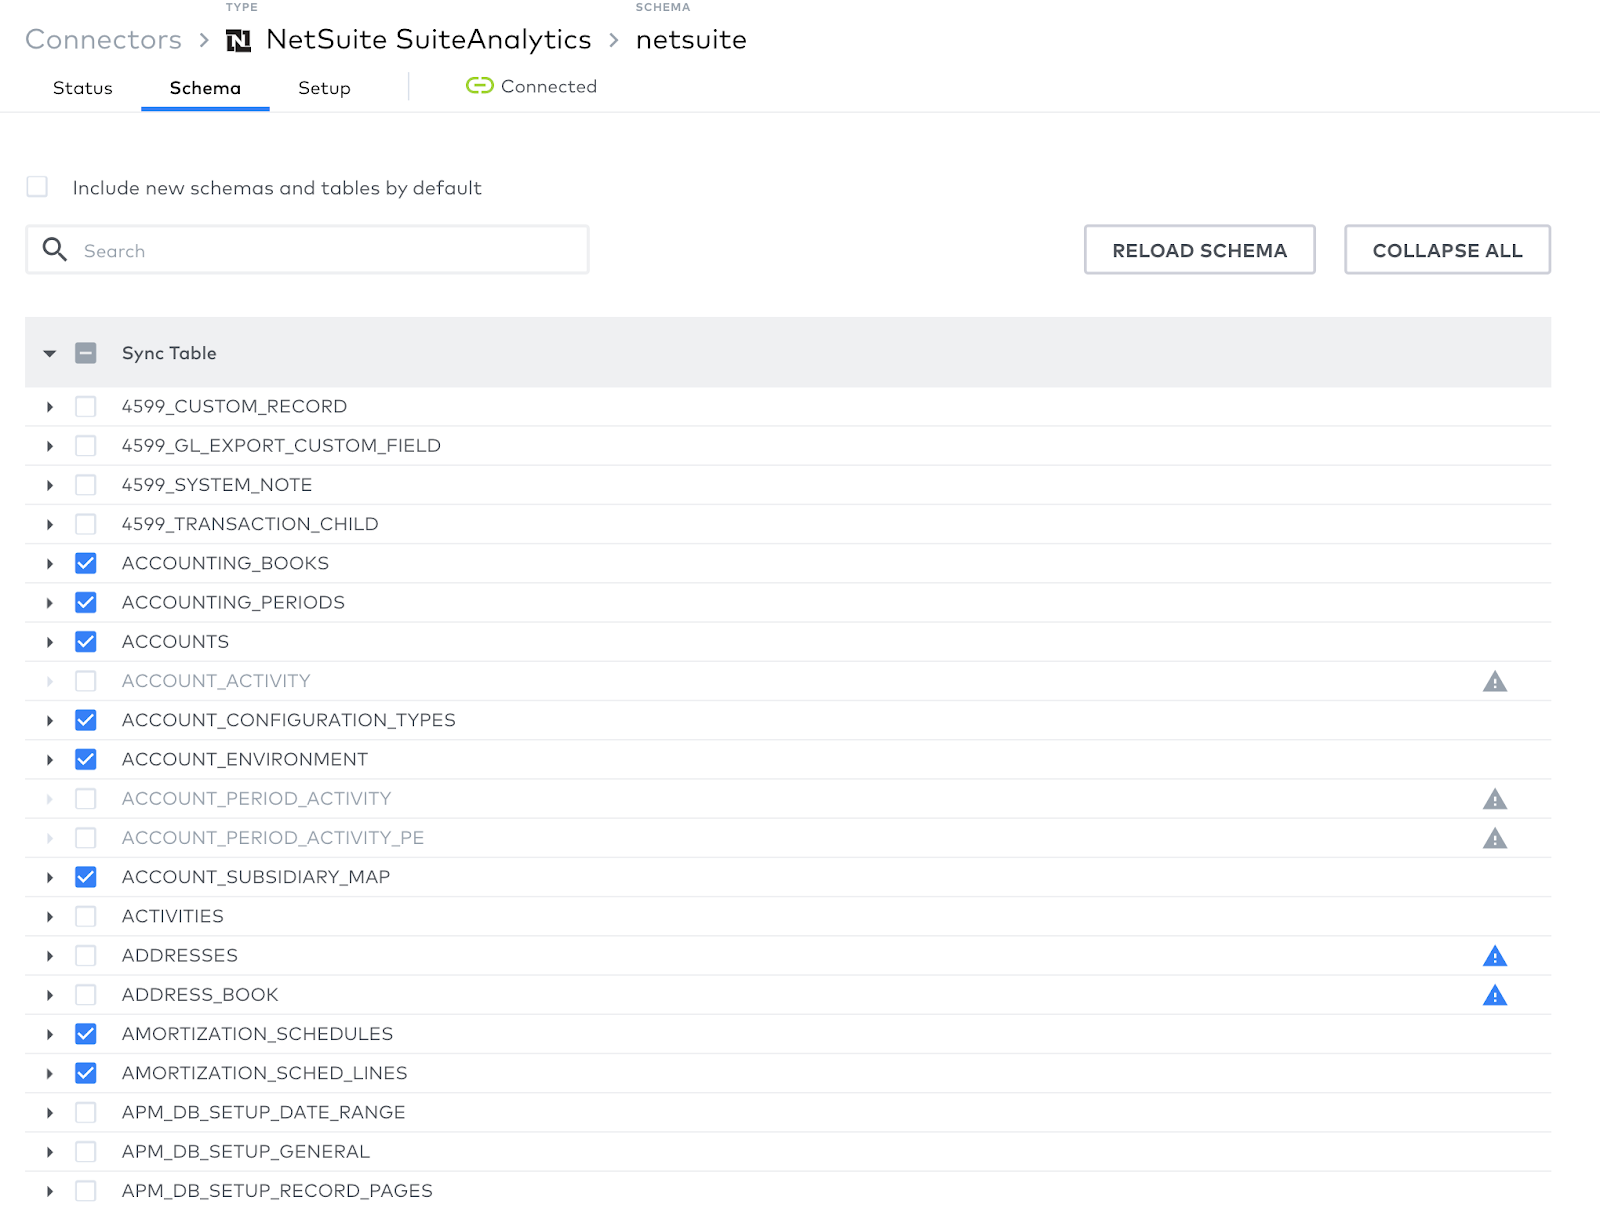The image size is (1600, 1208).
Task: Expand the ACCOUNT_ENVIRONMENT row
Action: pos(49,760)
